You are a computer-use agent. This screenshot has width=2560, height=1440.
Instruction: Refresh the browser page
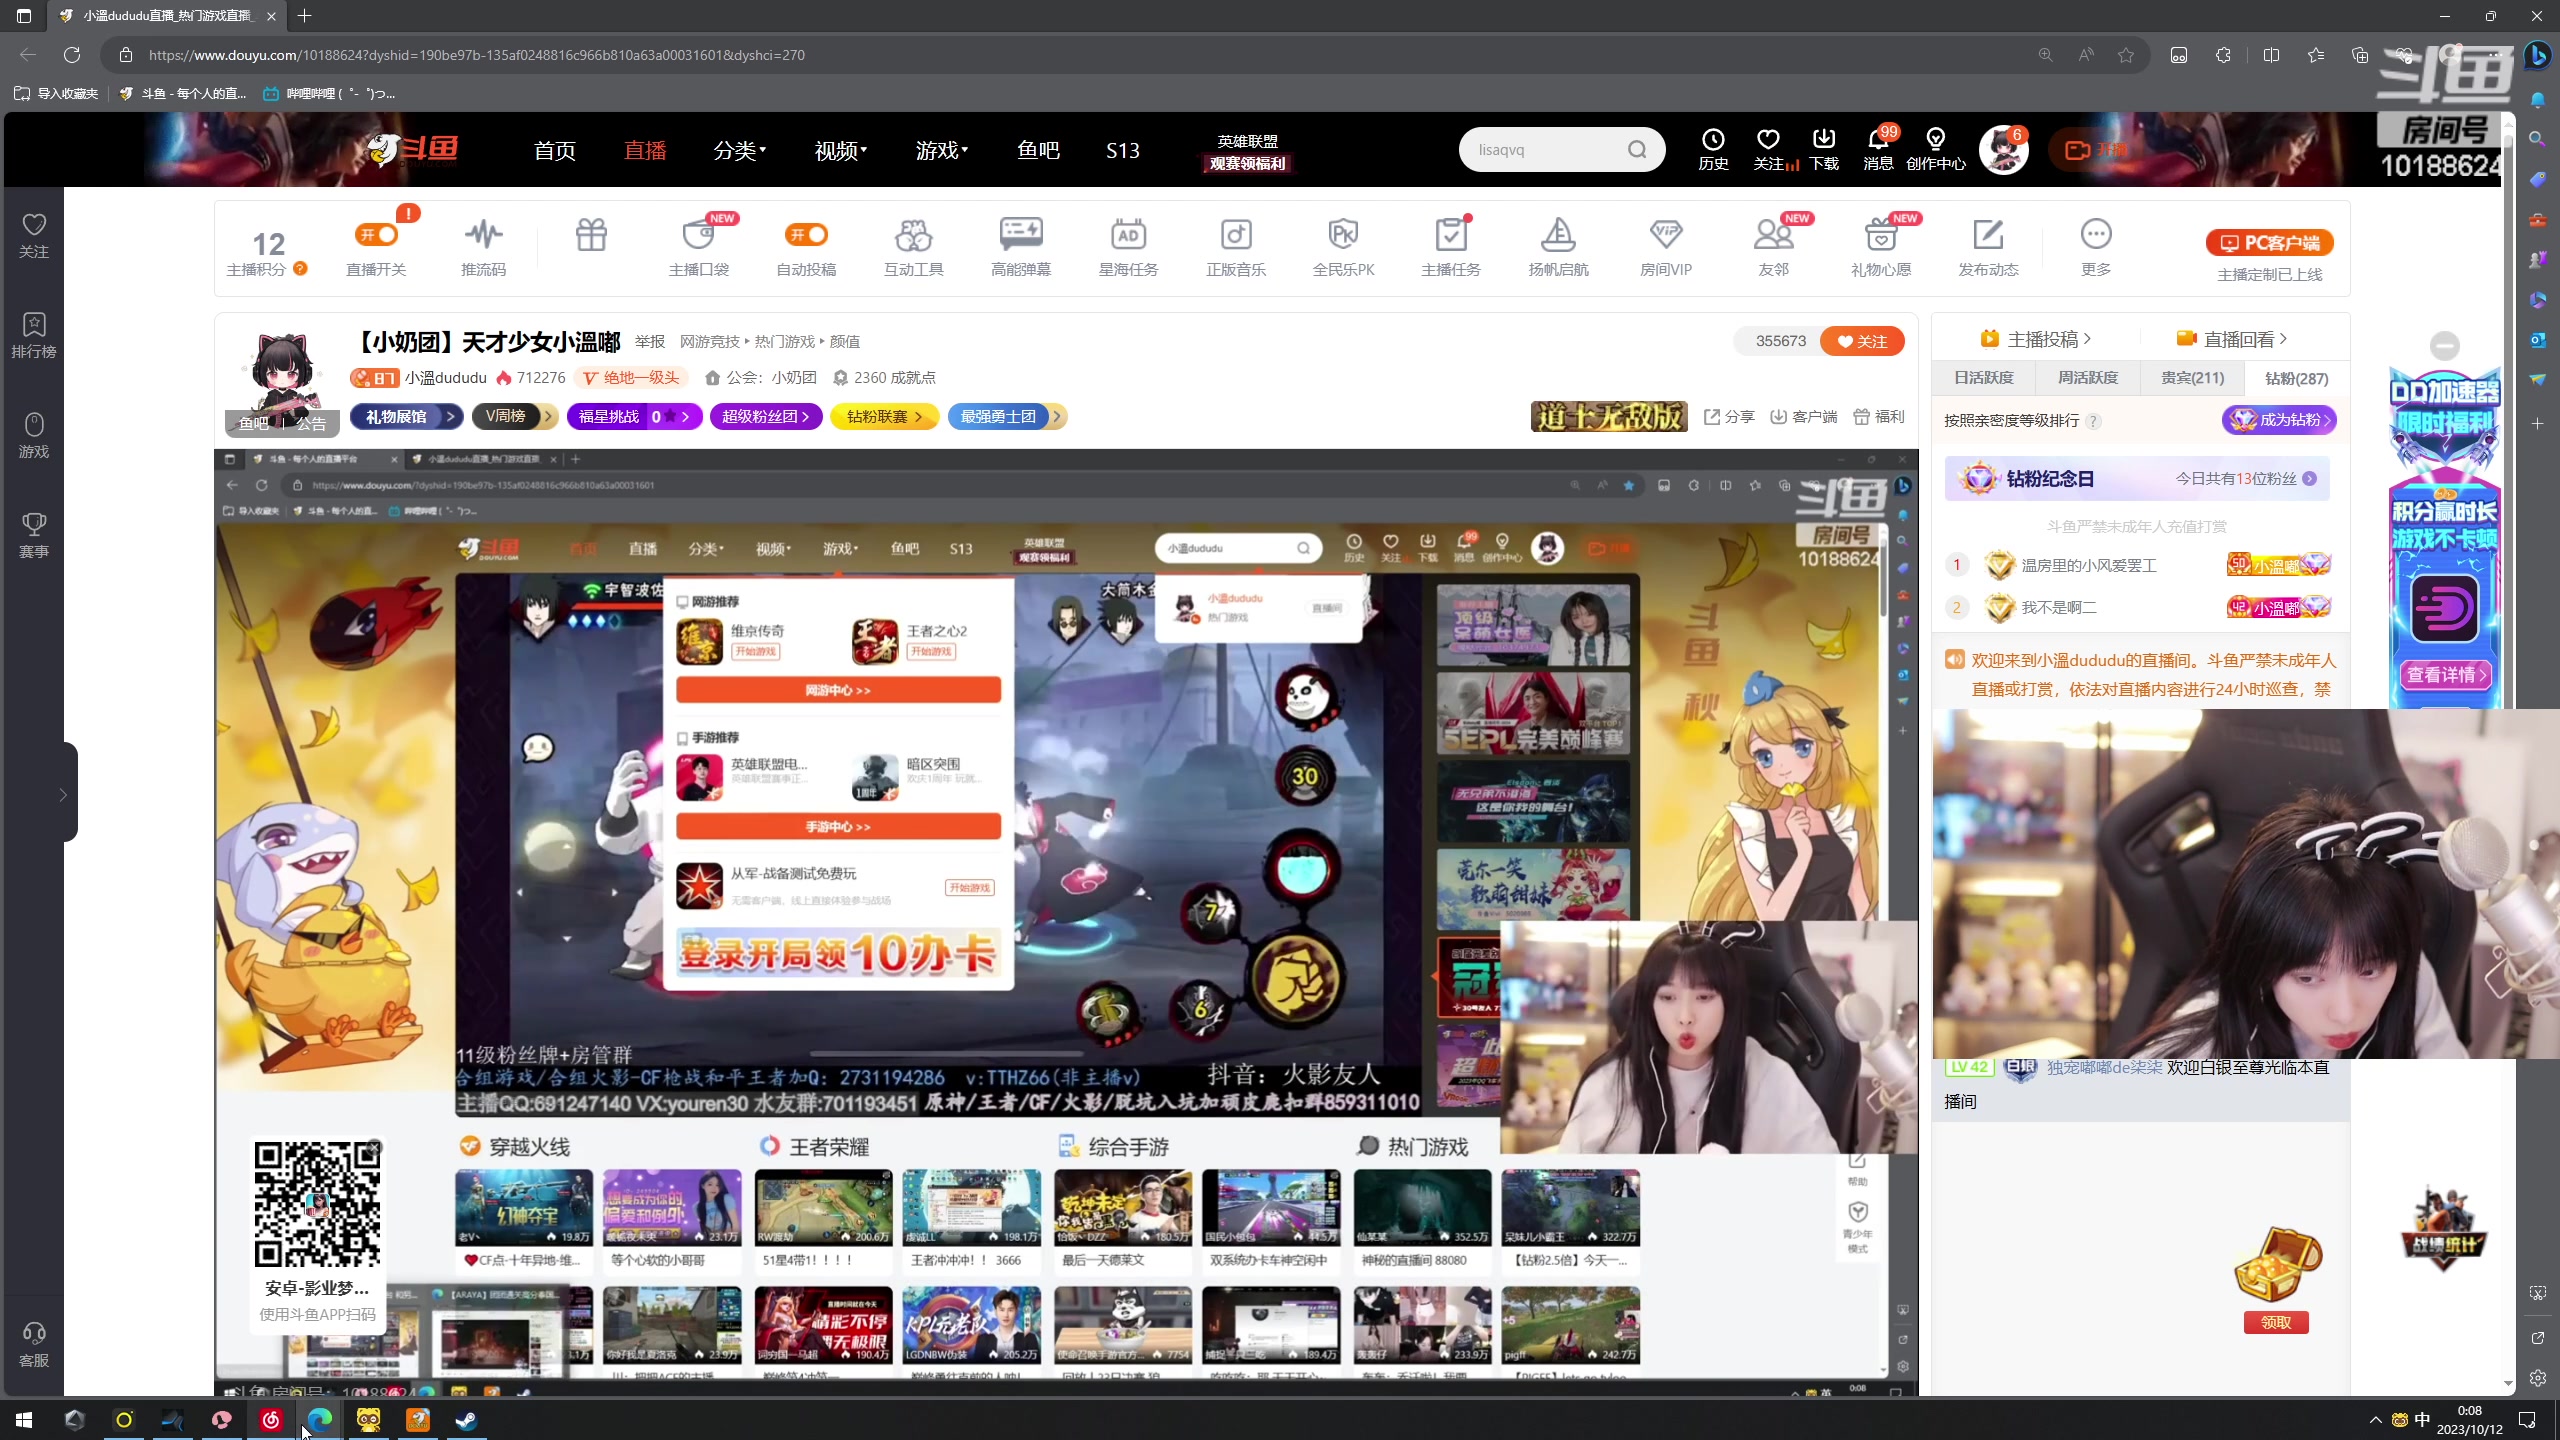72,55
